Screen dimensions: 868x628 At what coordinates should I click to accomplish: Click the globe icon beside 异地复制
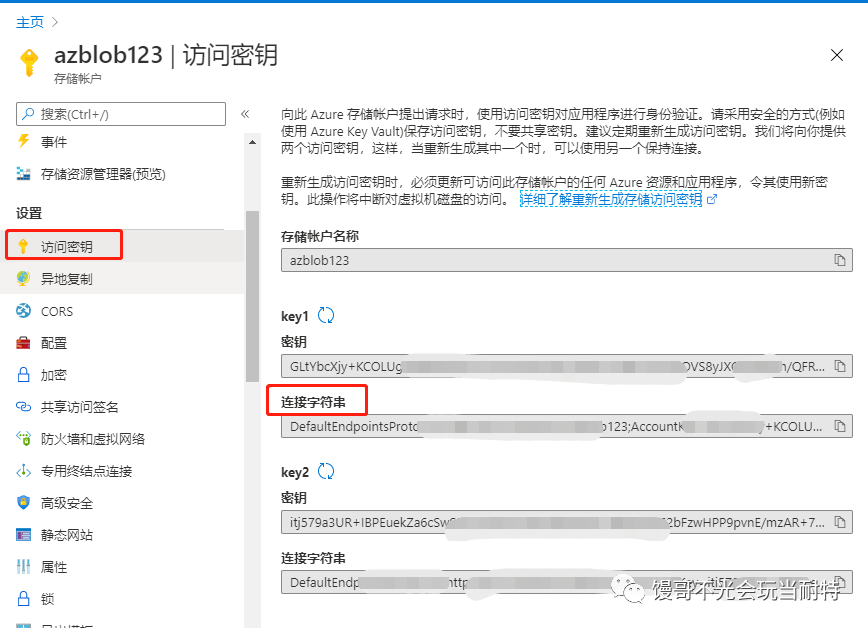[23, 278]
